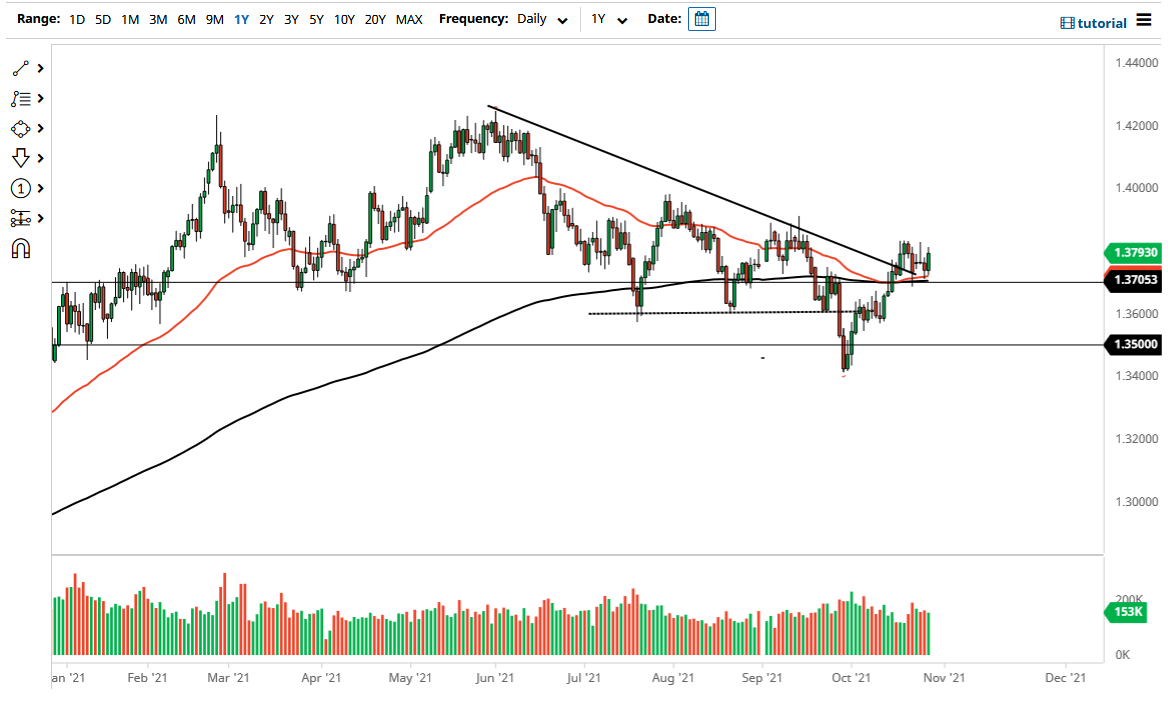Select the numbered callout tool
The height and width of the screenshot is (704, 1168).
[18, 188]
